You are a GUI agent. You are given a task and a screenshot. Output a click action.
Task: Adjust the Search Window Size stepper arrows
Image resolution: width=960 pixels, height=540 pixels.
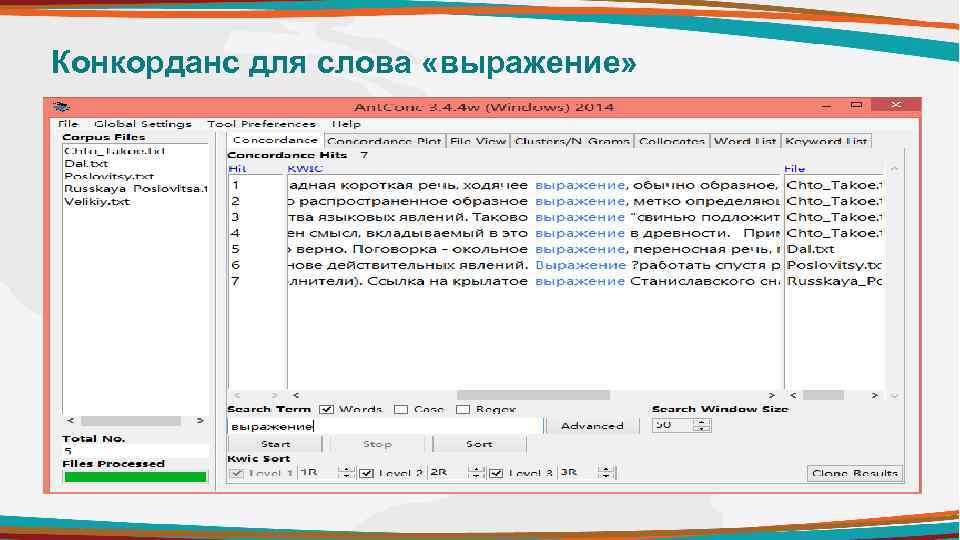702,425
